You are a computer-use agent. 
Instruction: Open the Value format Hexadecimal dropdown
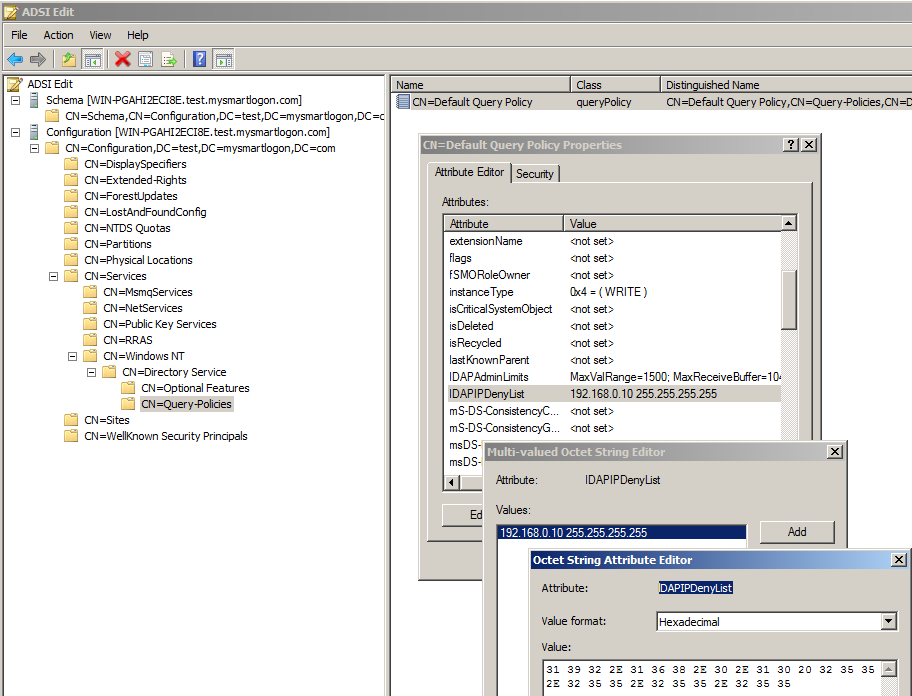coord(888,622)
